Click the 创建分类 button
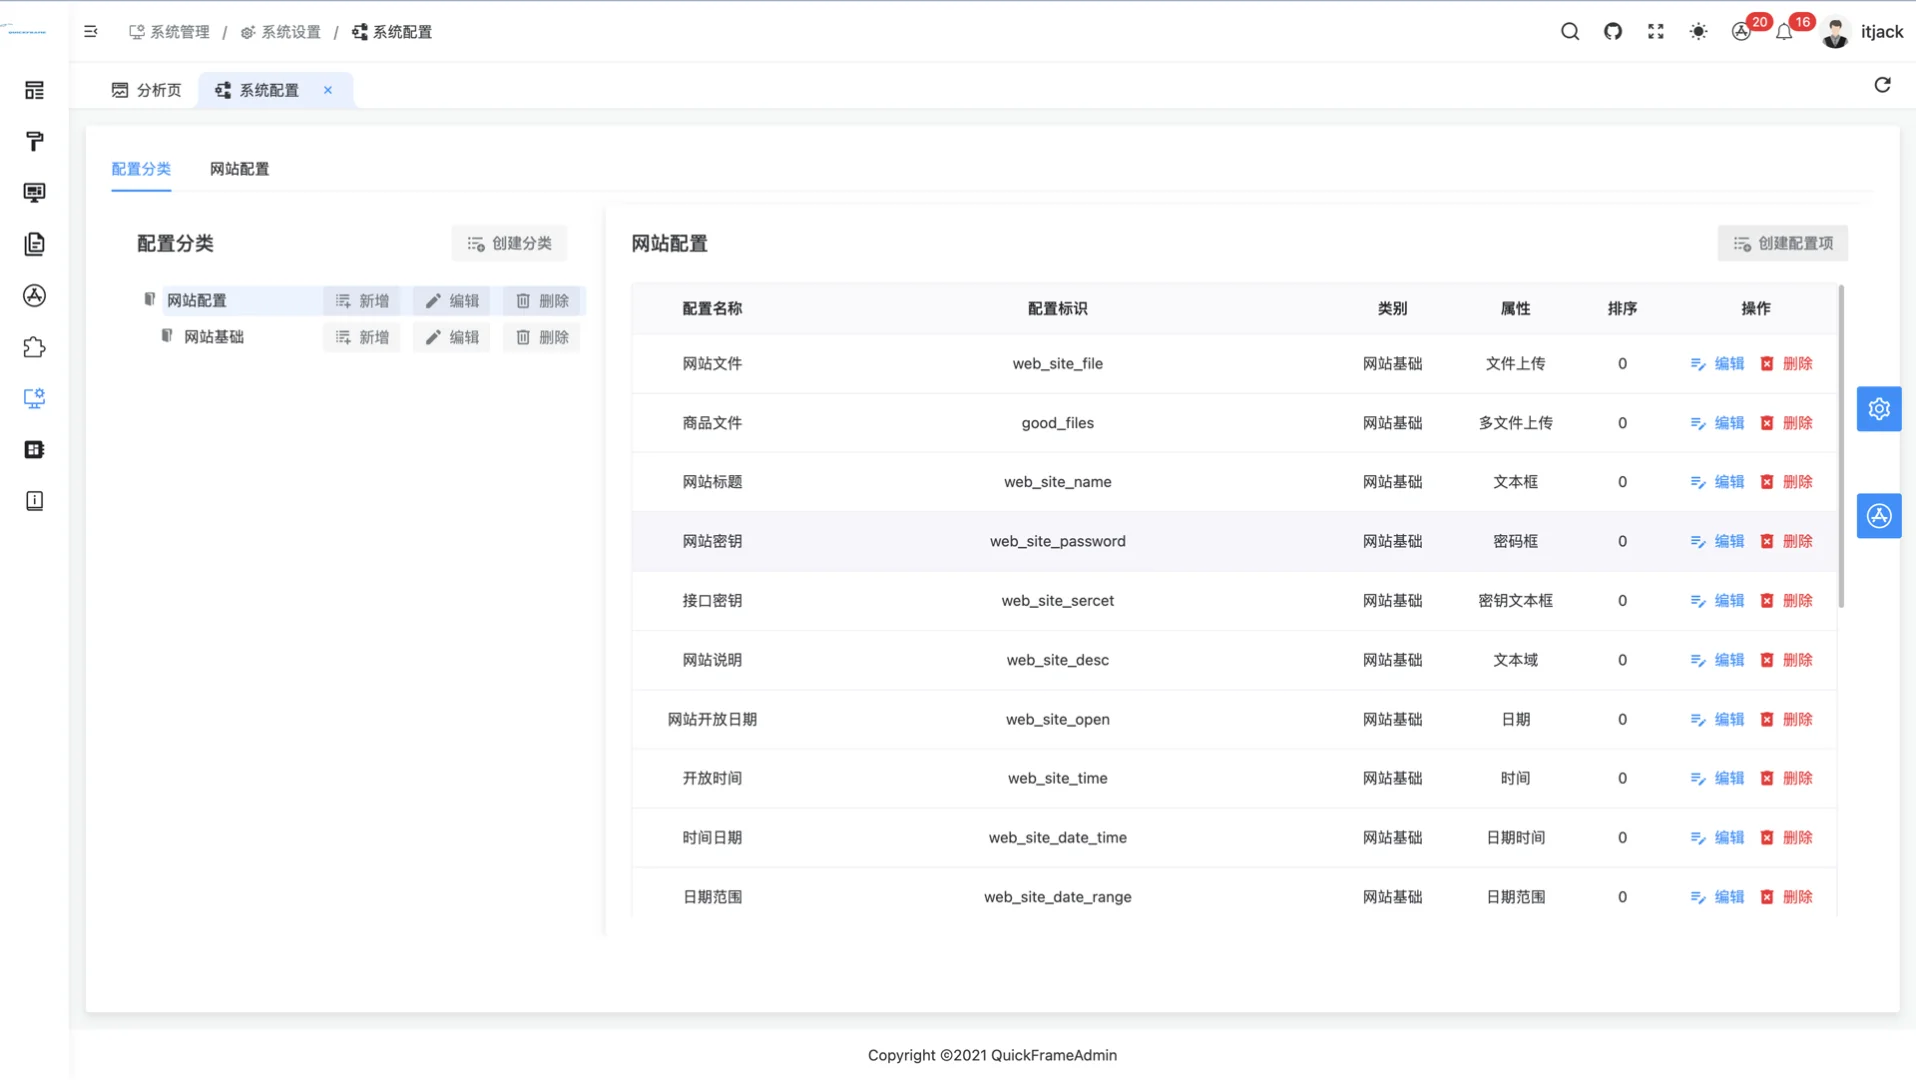Viewport: 1916px width, 1080px height. (509, 243)
